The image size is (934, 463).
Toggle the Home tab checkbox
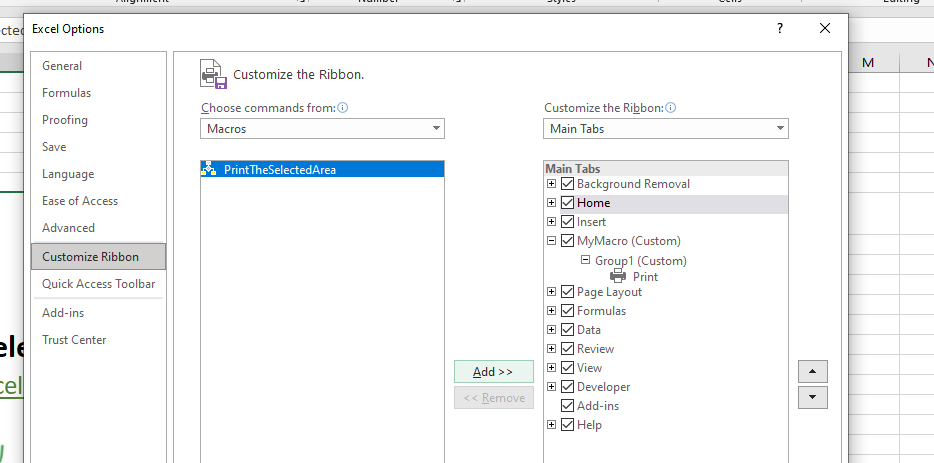tap(568, 203)
